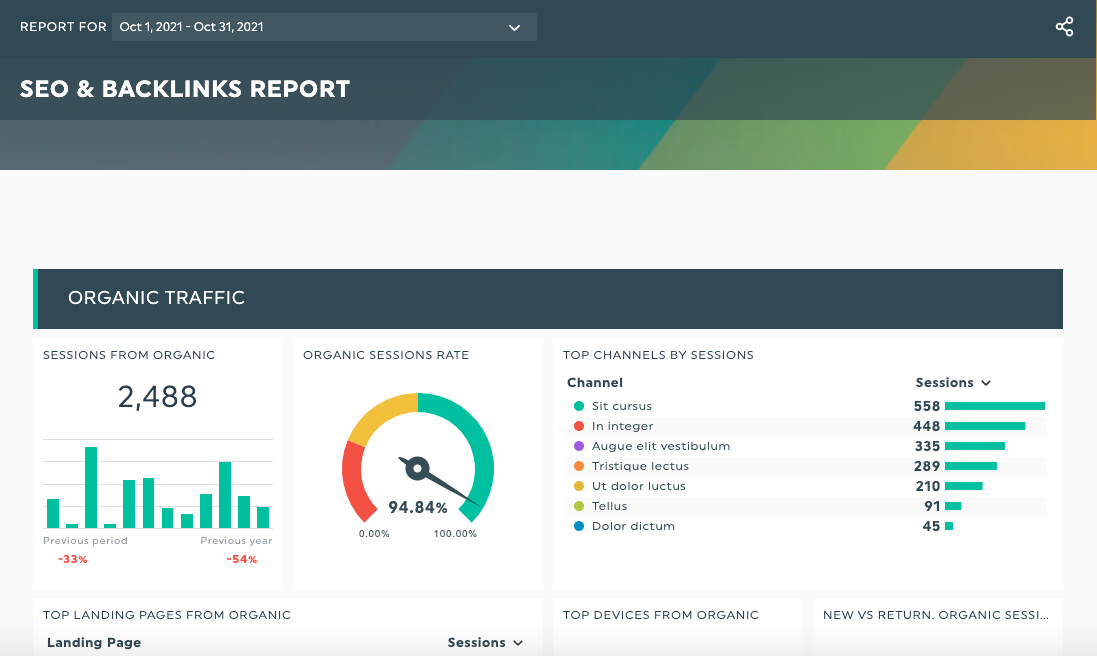
Task: Click the -54% previous year change
Action: point(242,559)
